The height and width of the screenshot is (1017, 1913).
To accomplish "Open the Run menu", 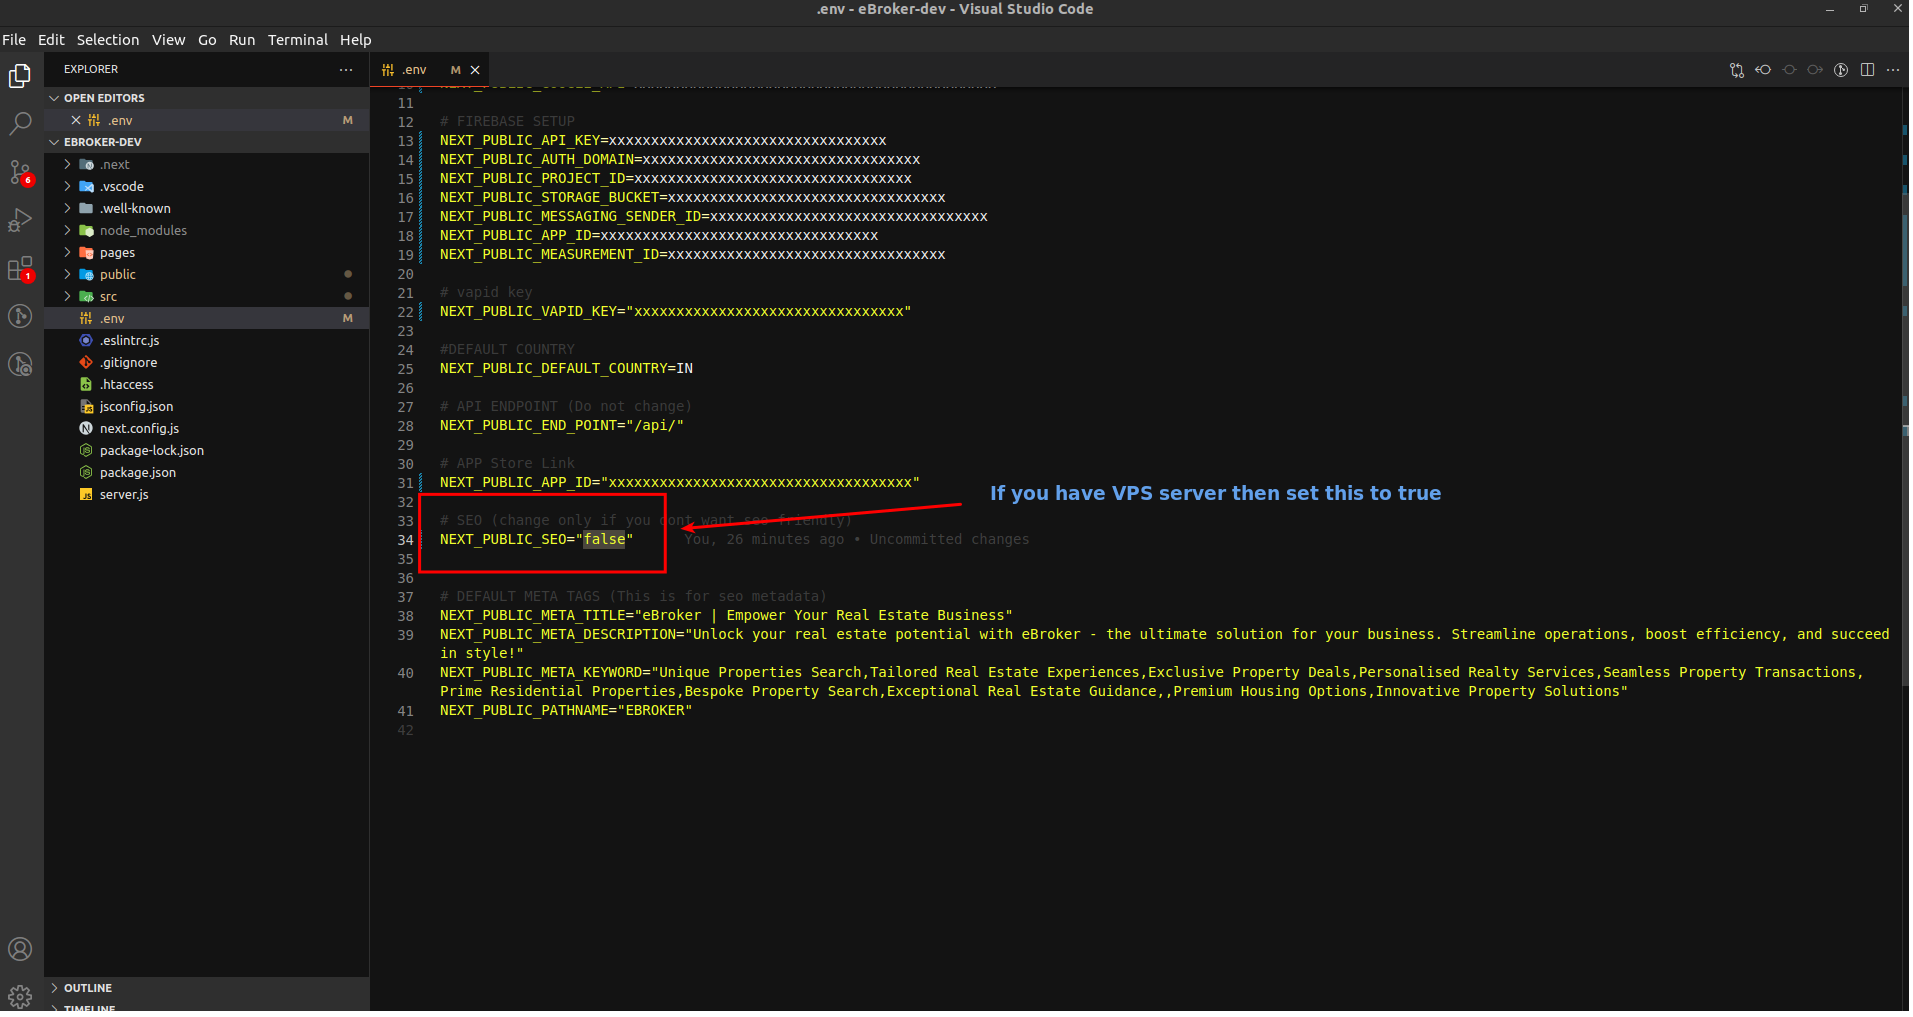I will [x=242, y=40].
